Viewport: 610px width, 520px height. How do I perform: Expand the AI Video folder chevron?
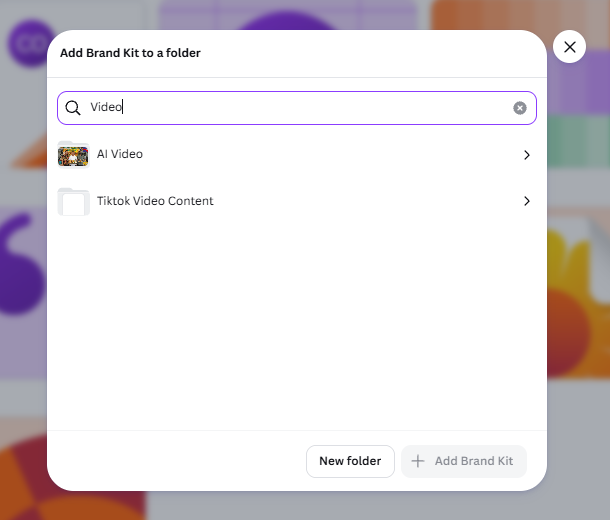coord(527,155)
